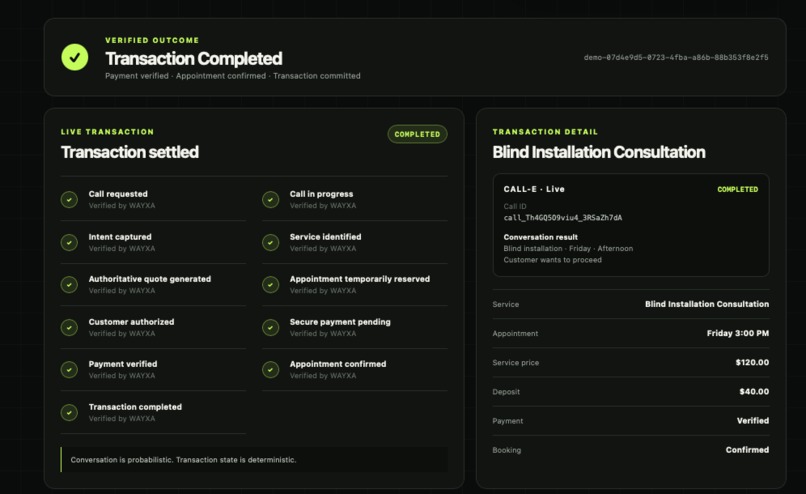Click the Booking row label
806x494 pixels.
(x=506, y=450)
